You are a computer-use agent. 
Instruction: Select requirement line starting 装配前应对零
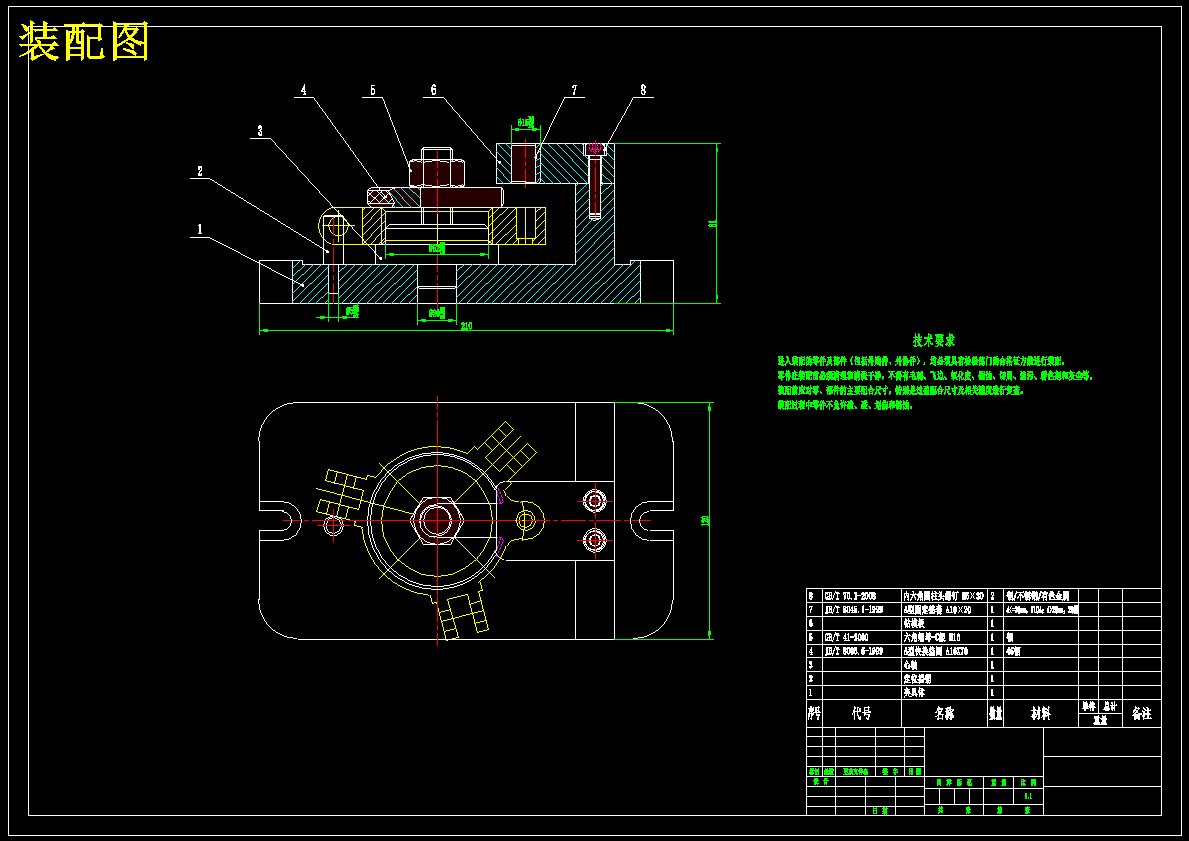coord(901,391)
